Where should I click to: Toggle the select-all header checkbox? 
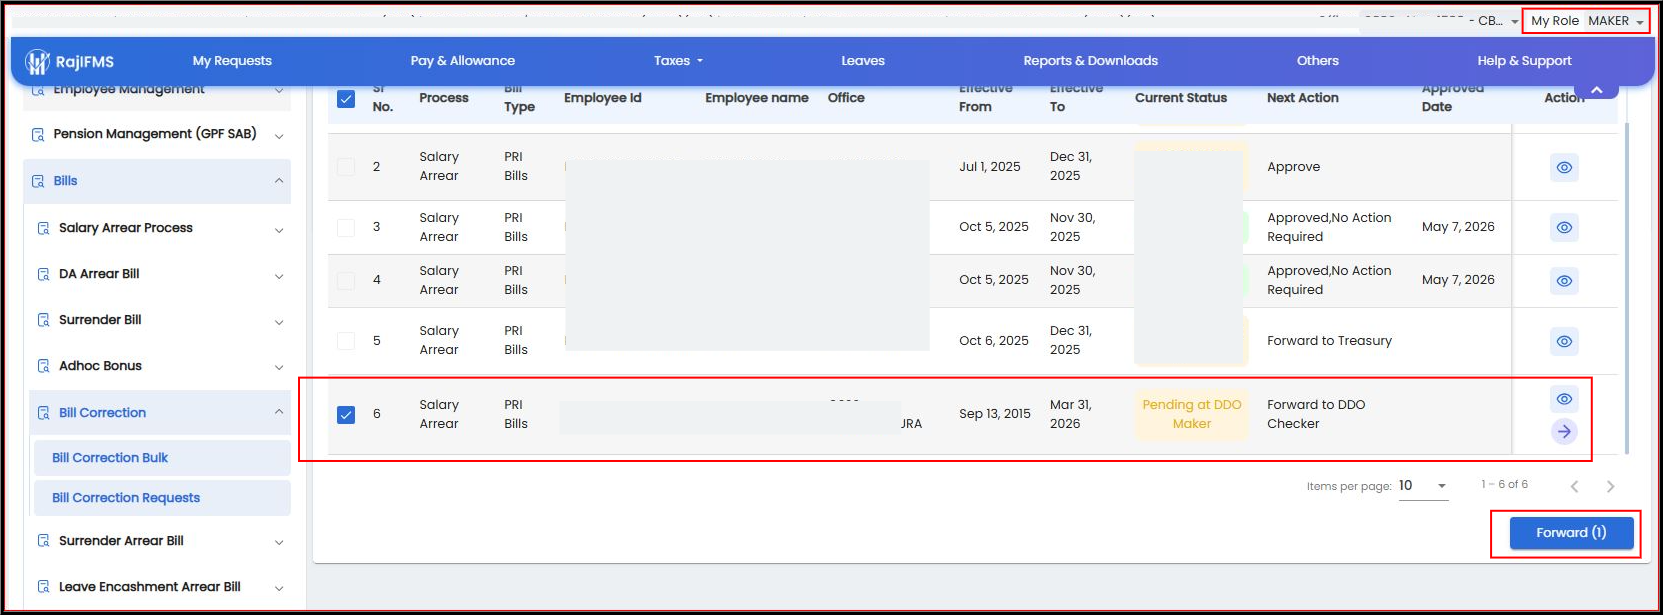click(346, 98)
